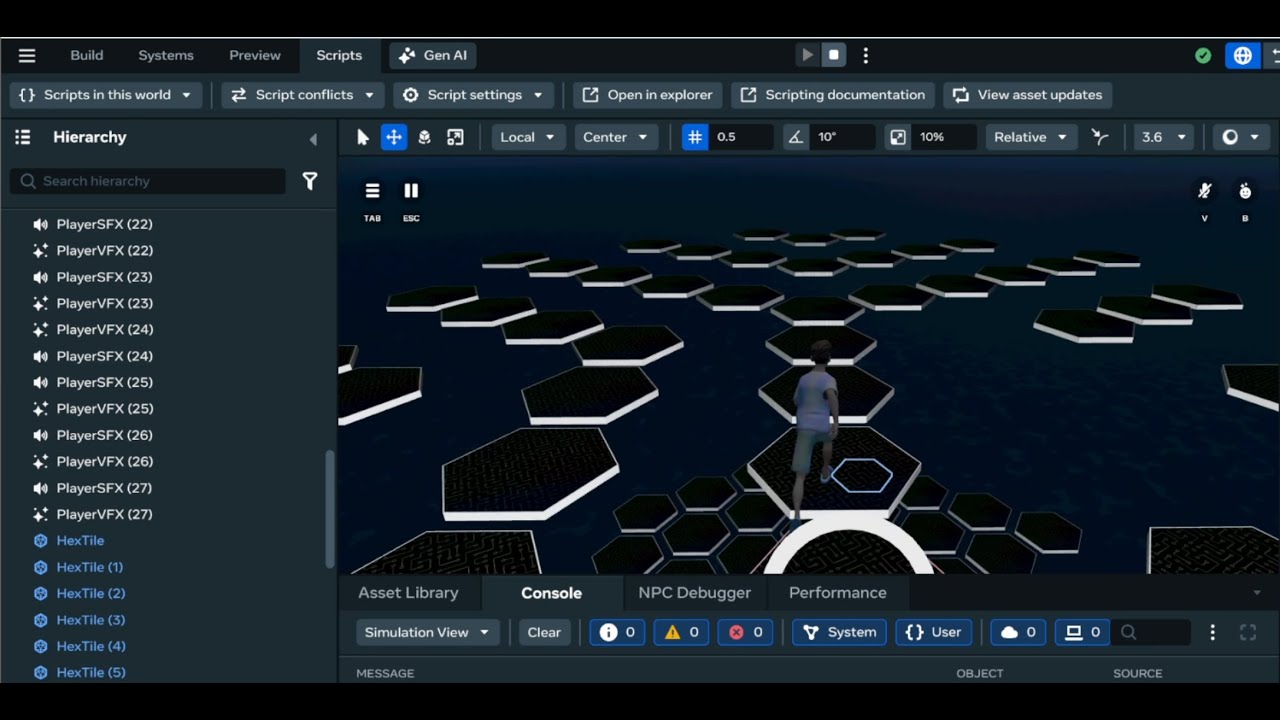The height and width of the screenshot is (720, 1280).
Task: Open the Script conflicts dropdown
Action: (x=303, y=95)
